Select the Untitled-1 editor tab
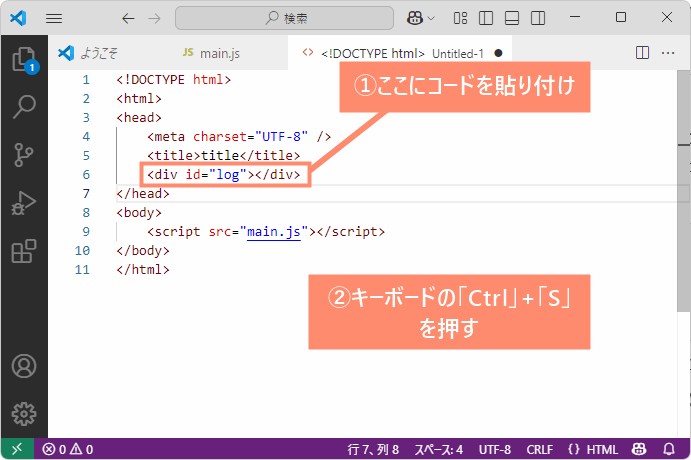The height and width of the screenshot is (460, 691). [399, 53]
